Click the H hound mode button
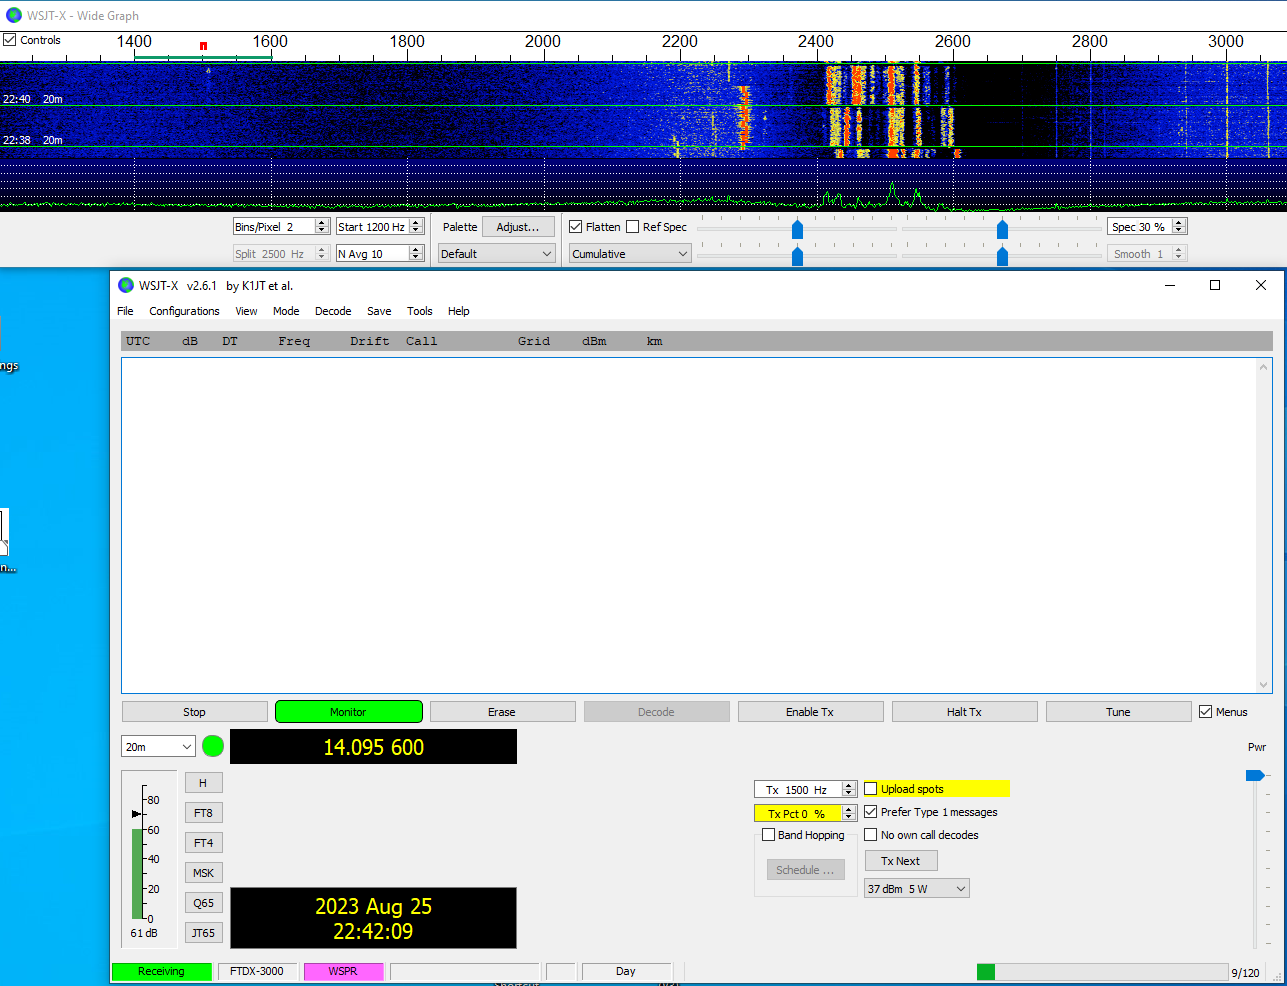The width and height of the screenshot is (1287, 986). coord(203,783)
